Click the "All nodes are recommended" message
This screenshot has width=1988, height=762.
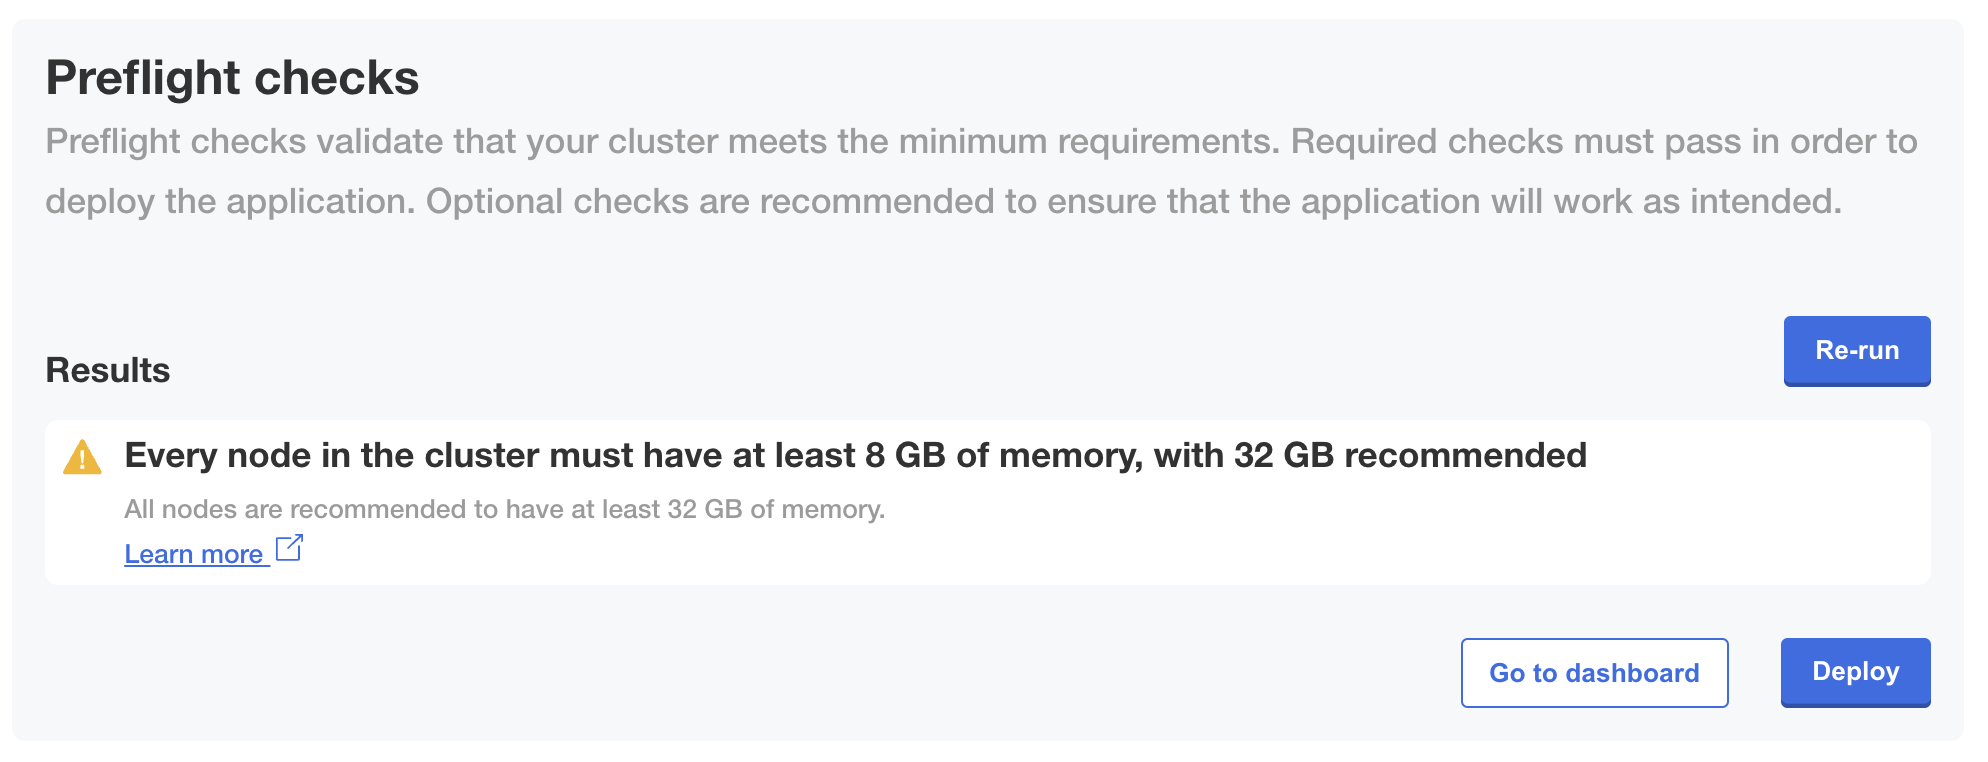[504, 509]
